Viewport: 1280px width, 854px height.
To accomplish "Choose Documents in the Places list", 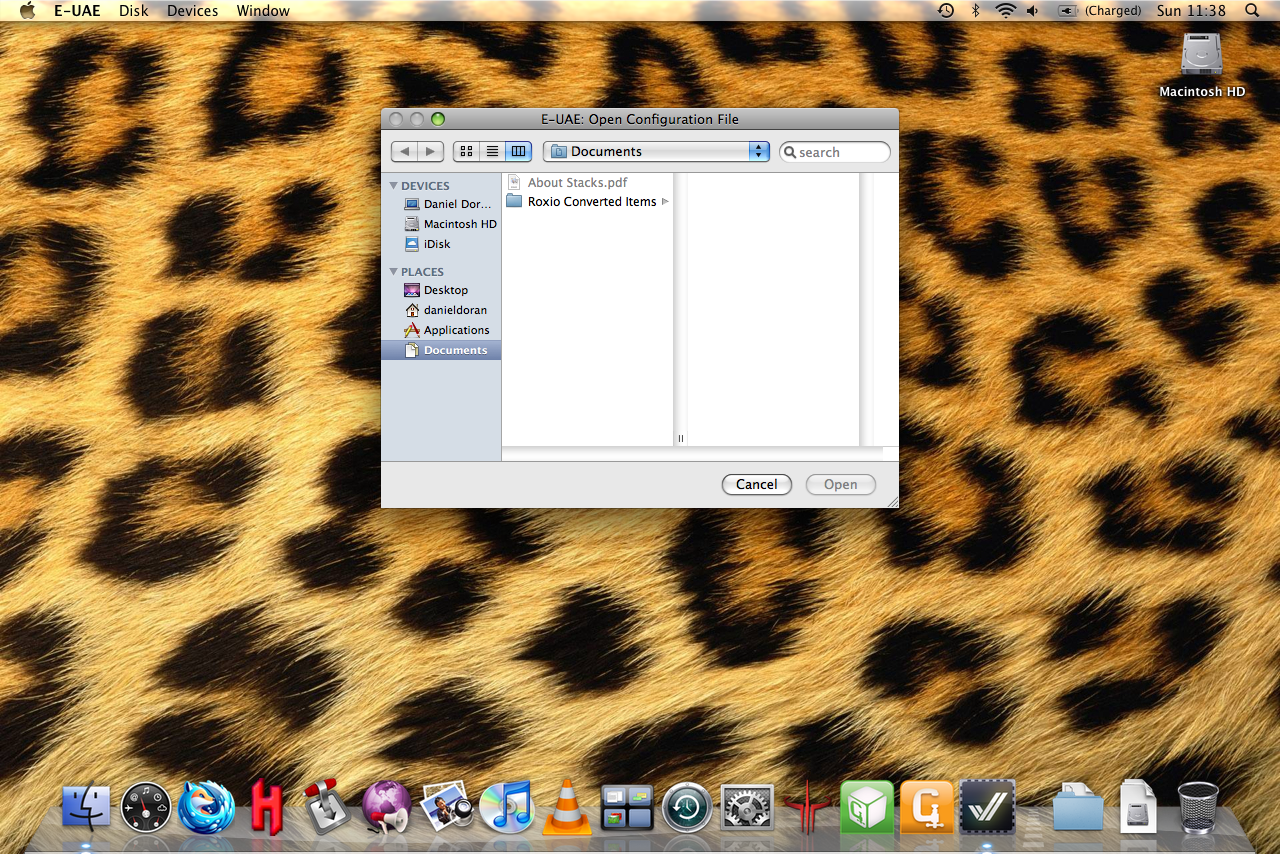I will pos(441,350).
